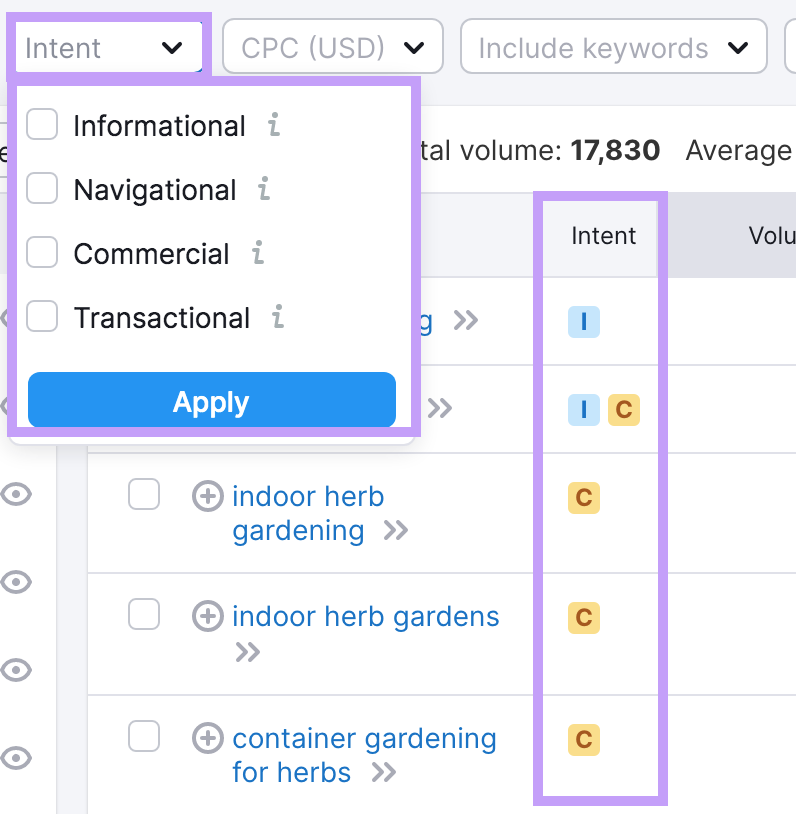The width and height of the screenshot is (796, 814).
Task: Enable the Commercial intent filter checkbox
Action: tap(41, 252)
